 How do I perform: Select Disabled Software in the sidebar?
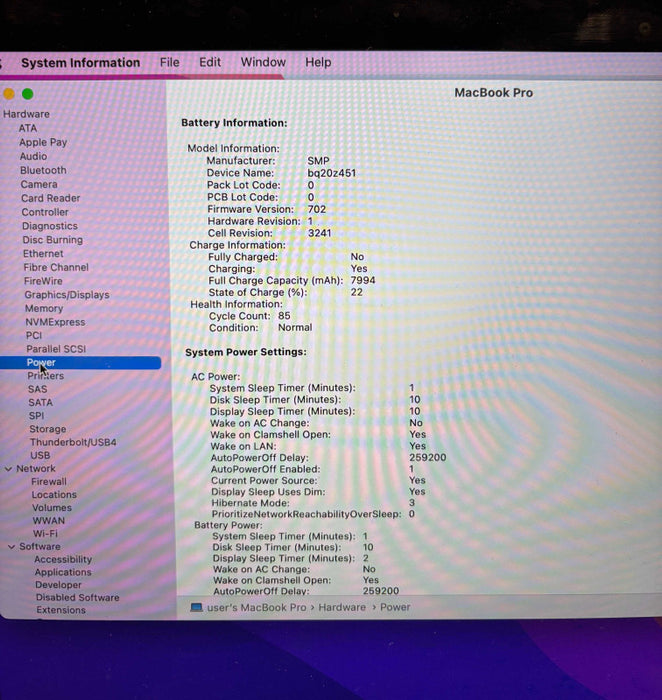78,597
